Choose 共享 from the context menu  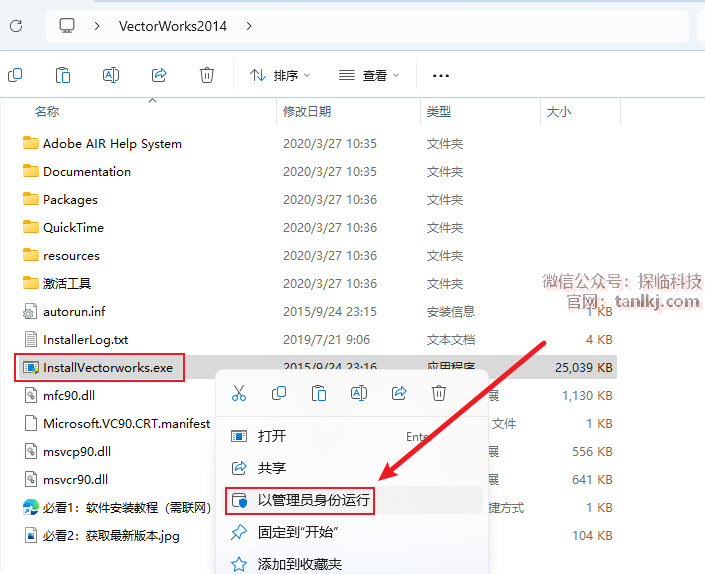pos(353,468)
